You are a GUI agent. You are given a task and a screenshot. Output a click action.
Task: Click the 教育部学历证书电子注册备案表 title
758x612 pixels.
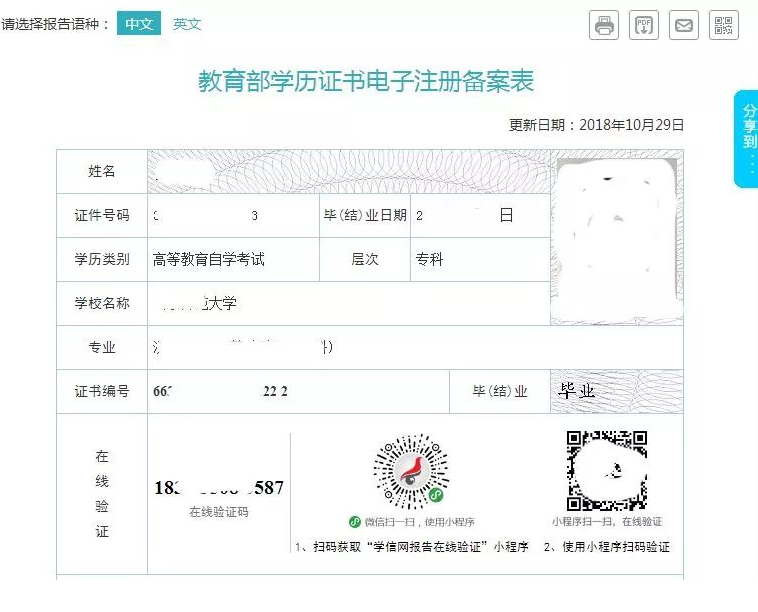click(x=366, y=81)
